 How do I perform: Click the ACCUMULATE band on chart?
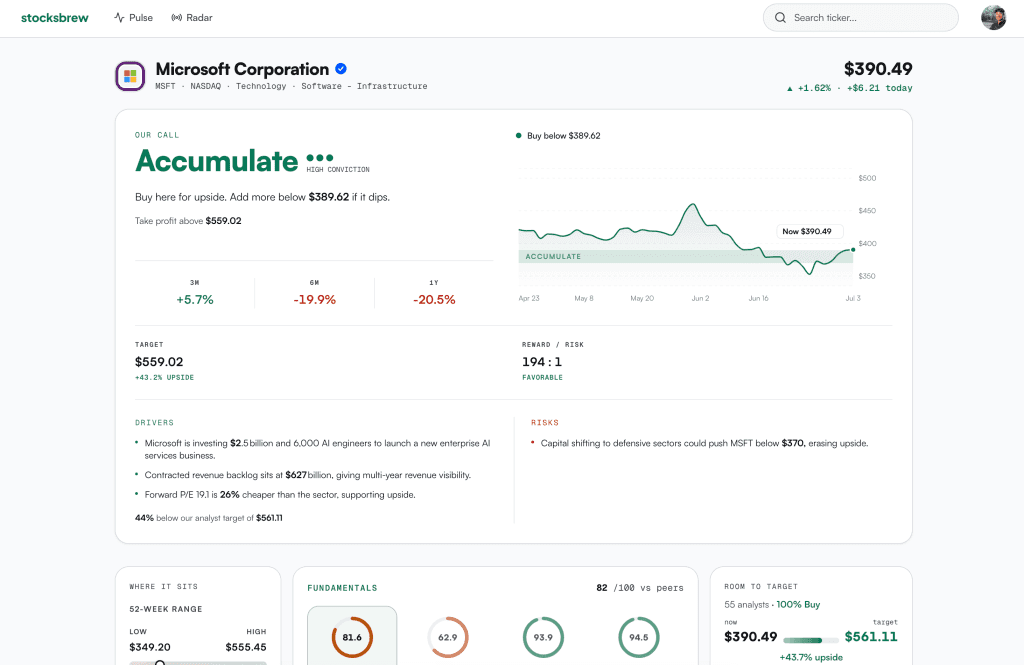(x=686, y=257)
